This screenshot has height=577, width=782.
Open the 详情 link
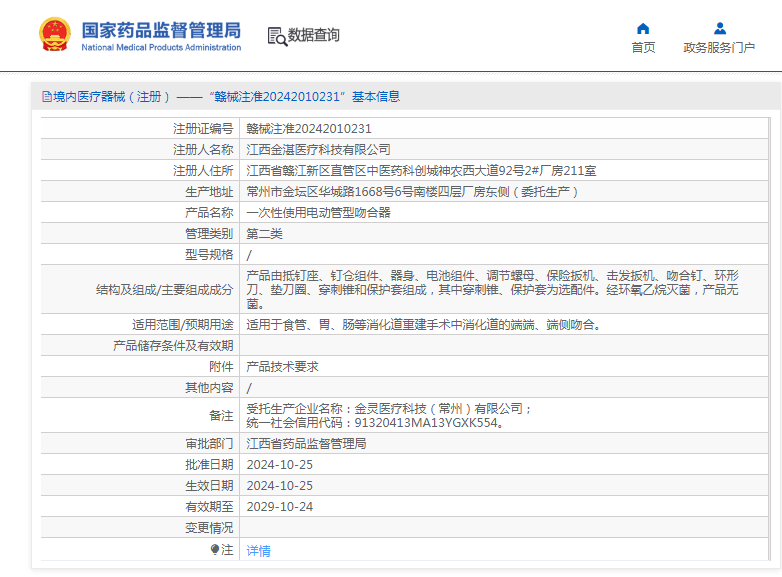[258, 551]
